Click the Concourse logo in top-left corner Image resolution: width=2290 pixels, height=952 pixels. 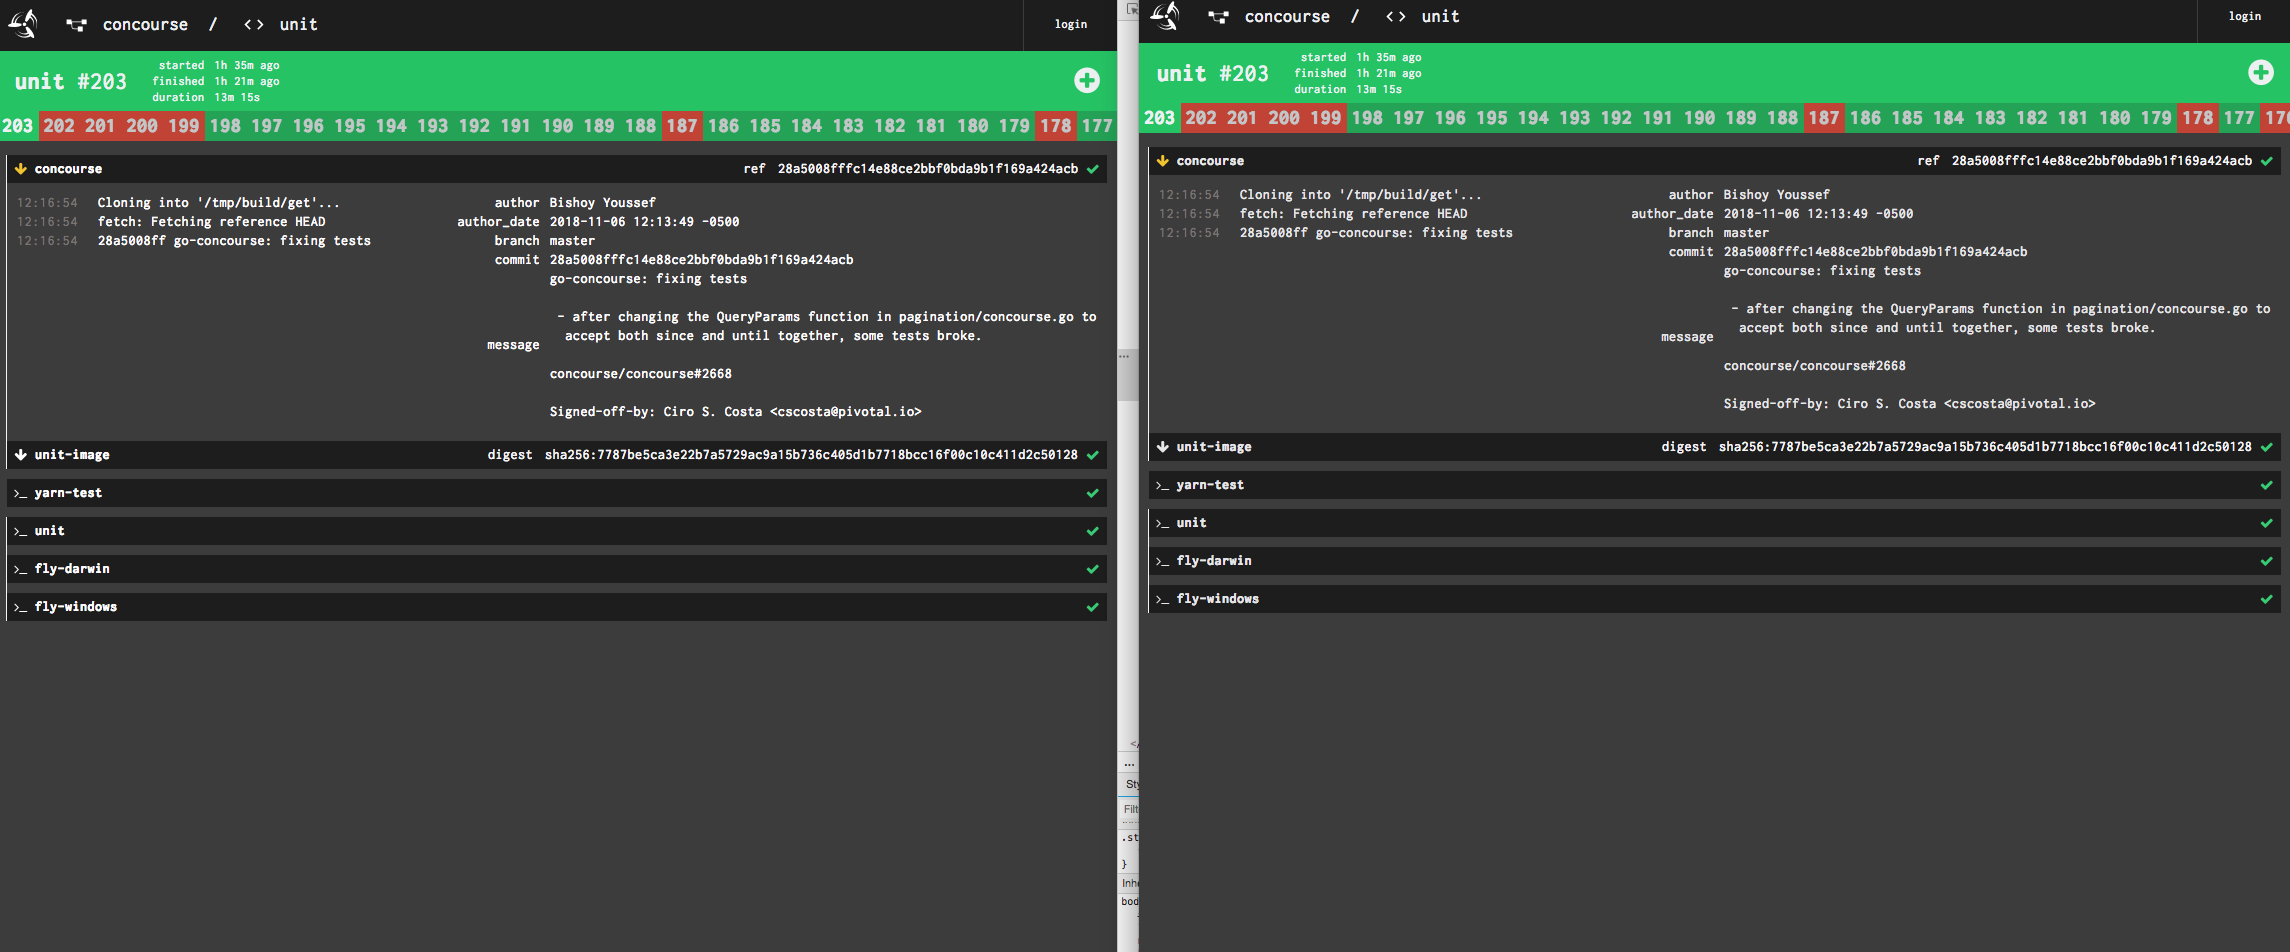click(22, 24)
